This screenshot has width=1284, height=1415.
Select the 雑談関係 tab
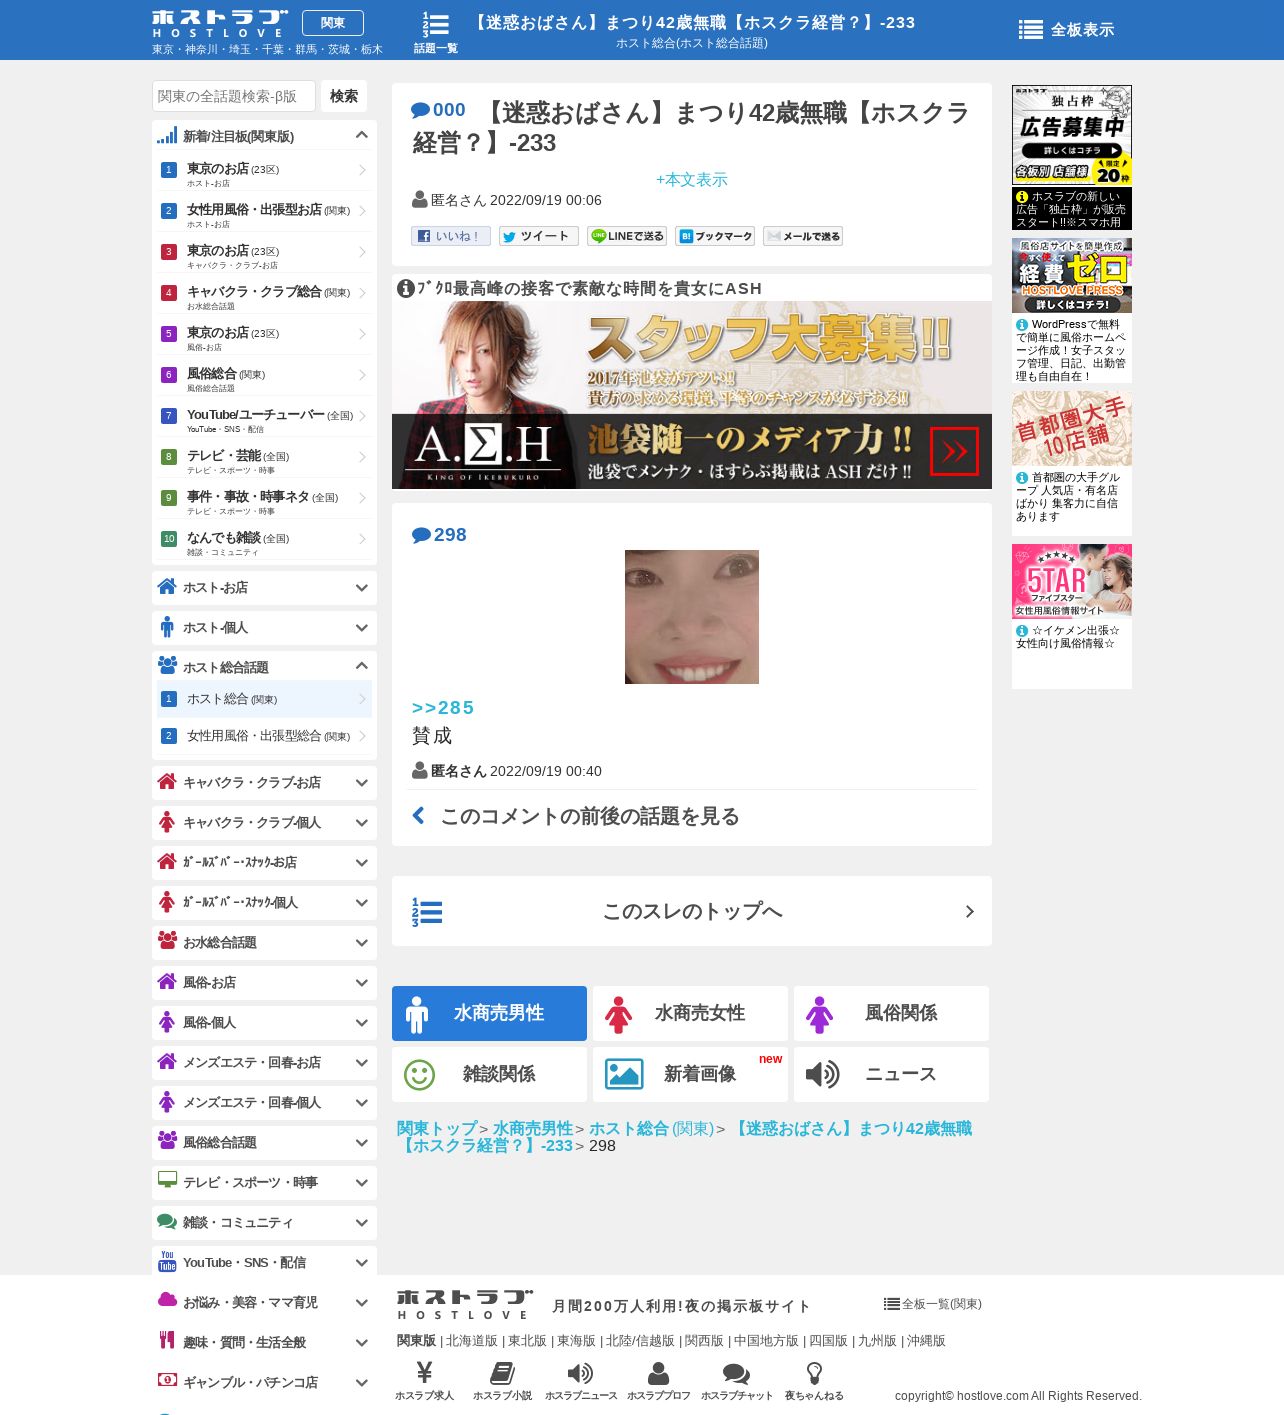tap(489, 1074)
